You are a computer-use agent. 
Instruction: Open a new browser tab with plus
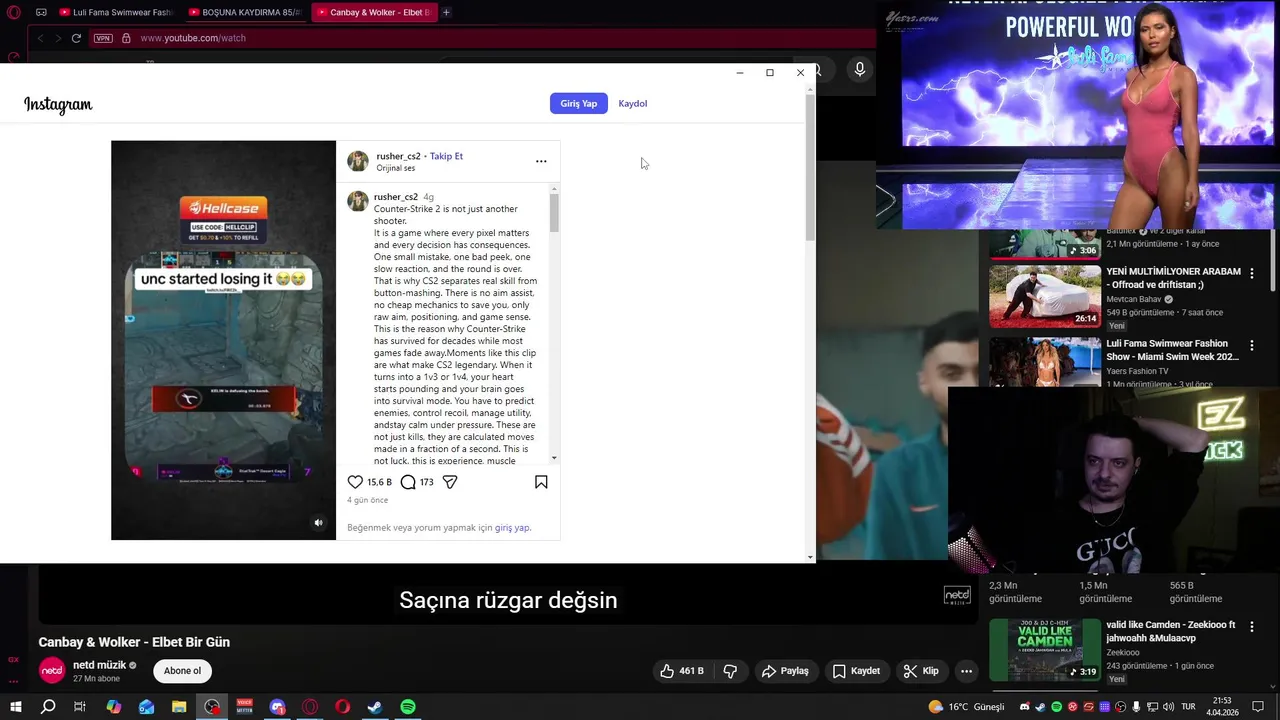tap(446, 12)
